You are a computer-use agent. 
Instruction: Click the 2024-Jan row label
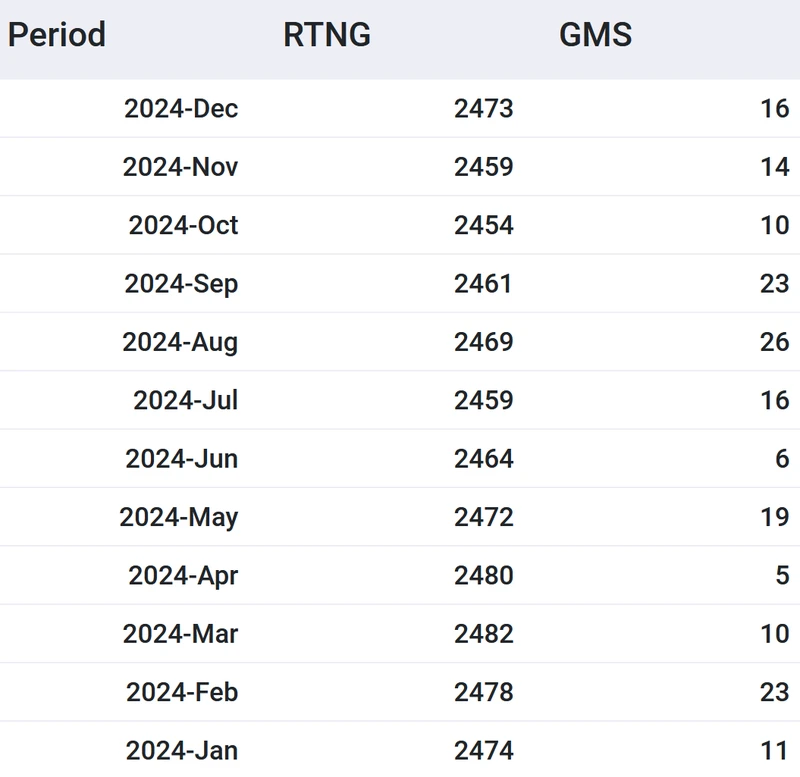click(x=182, y=750)
